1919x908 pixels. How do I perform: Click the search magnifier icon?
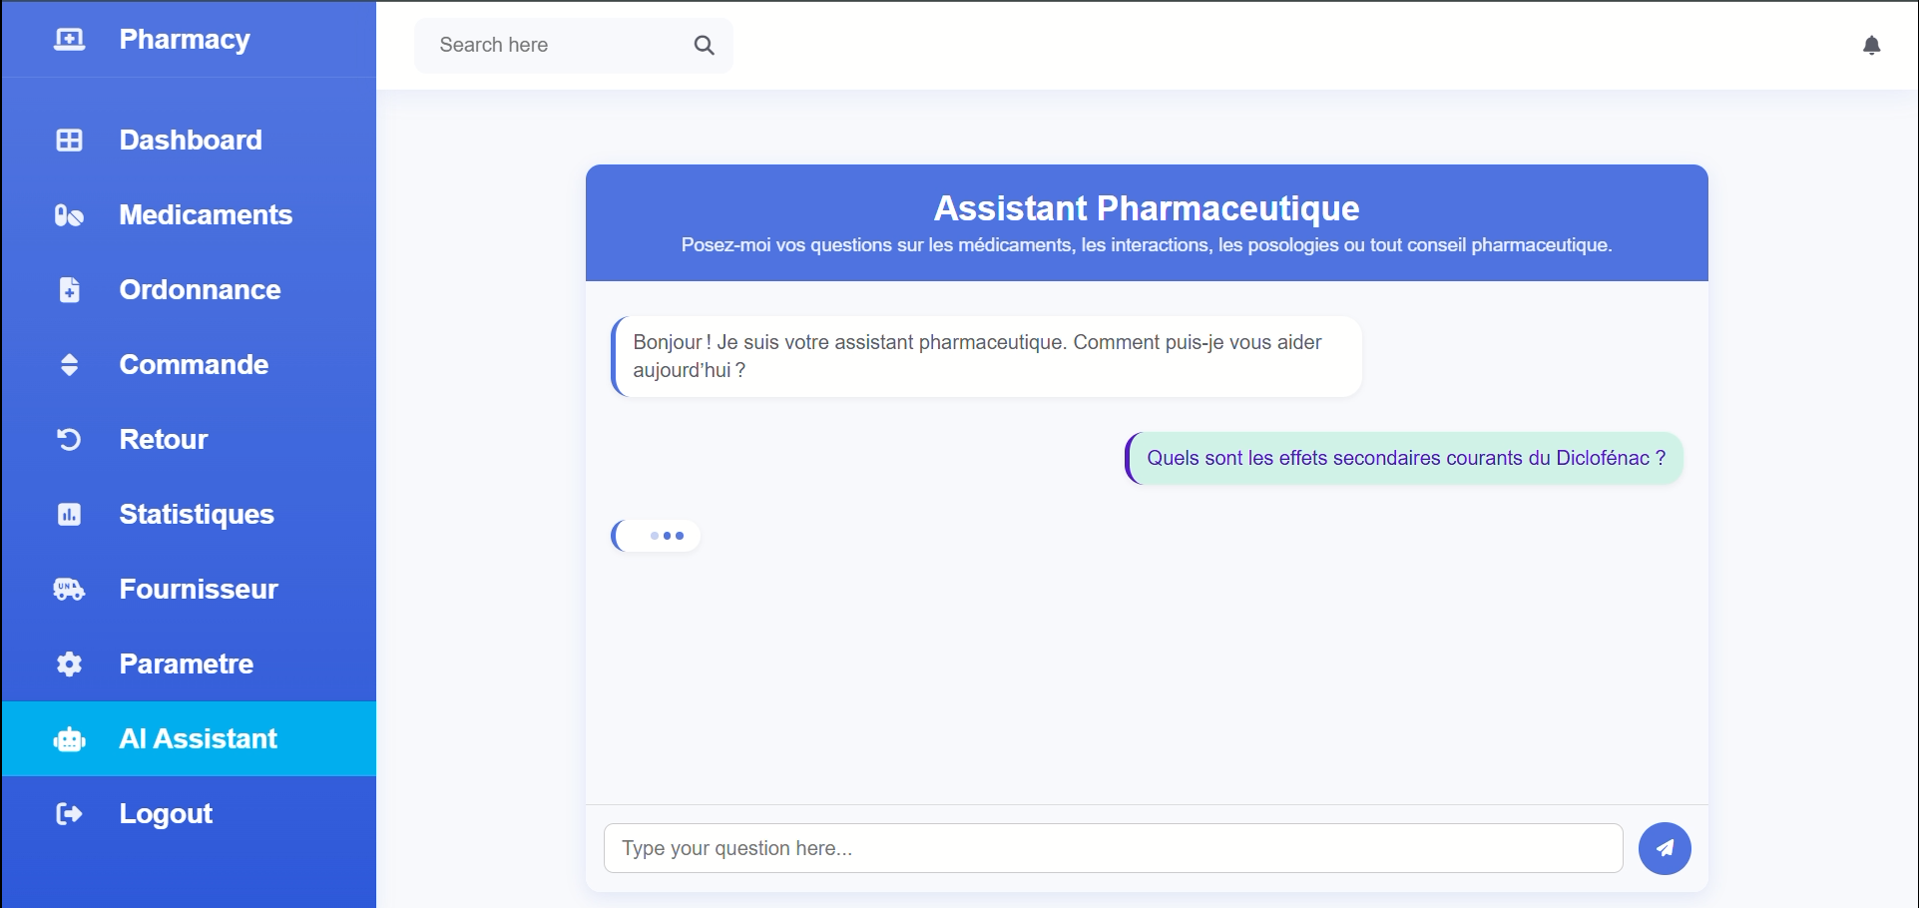coord(704,45)
